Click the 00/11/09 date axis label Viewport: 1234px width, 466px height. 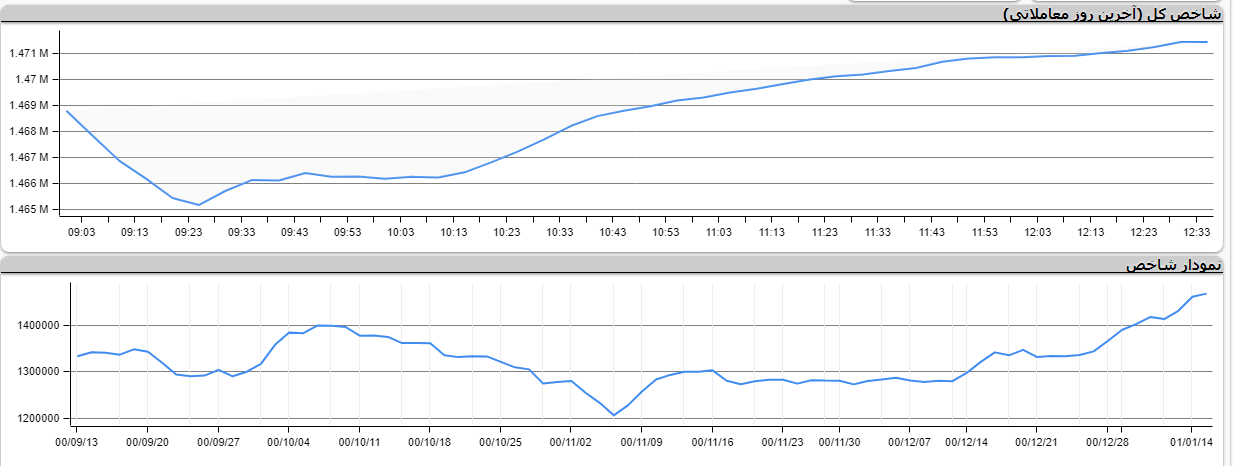point(643,441)
